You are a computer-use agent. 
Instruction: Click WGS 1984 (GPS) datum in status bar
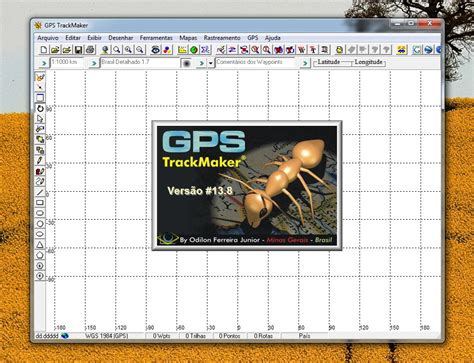coord(107,336)
